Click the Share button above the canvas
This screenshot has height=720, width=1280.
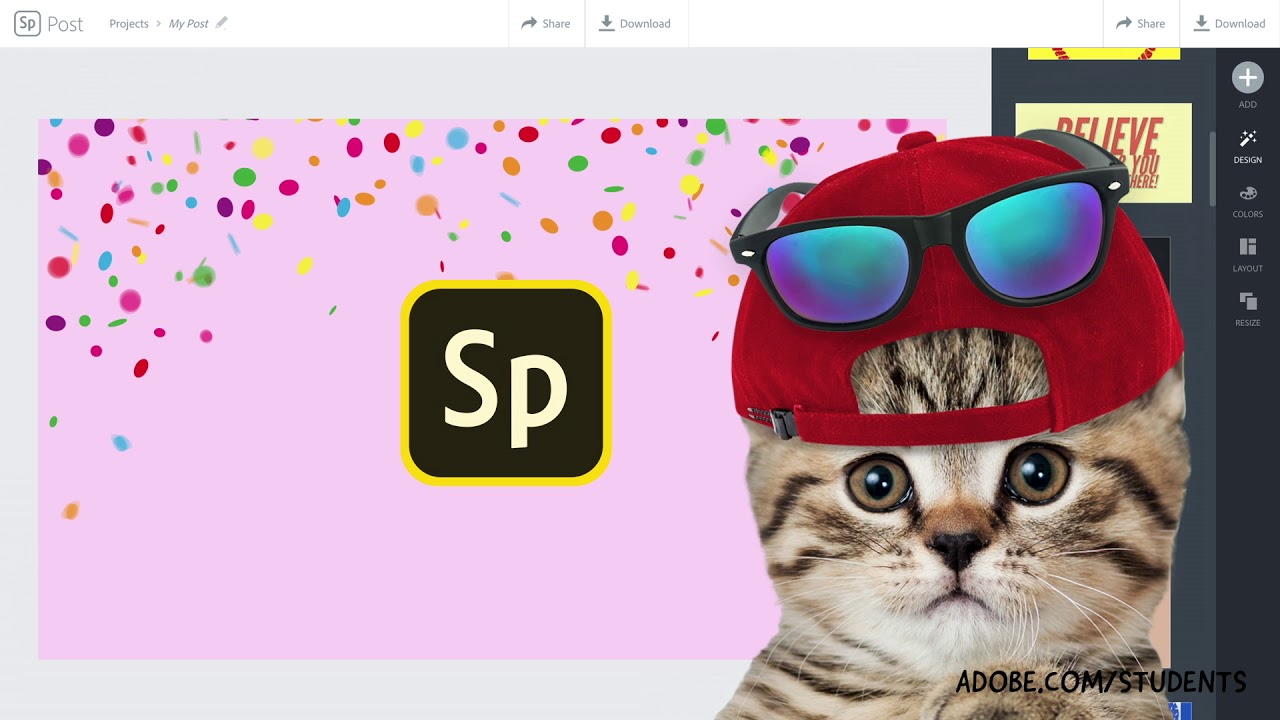coord(546,23)
